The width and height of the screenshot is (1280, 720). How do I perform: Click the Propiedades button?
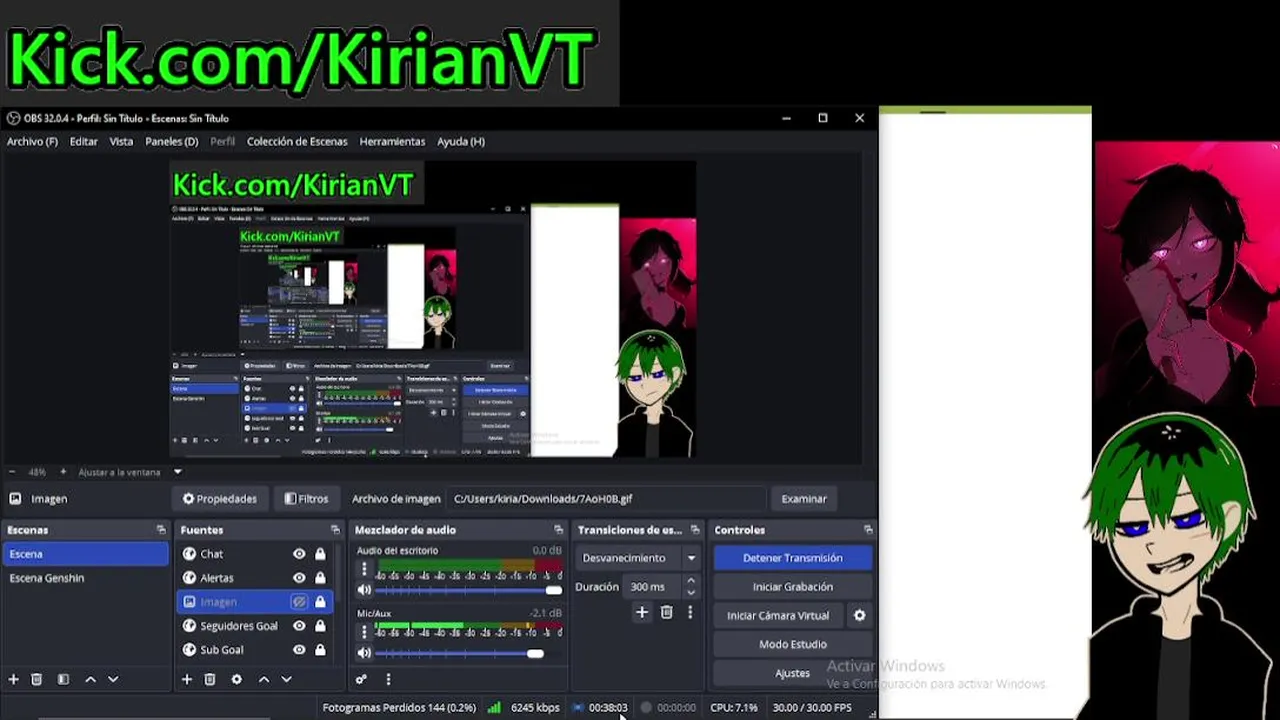tap(220, 498)
